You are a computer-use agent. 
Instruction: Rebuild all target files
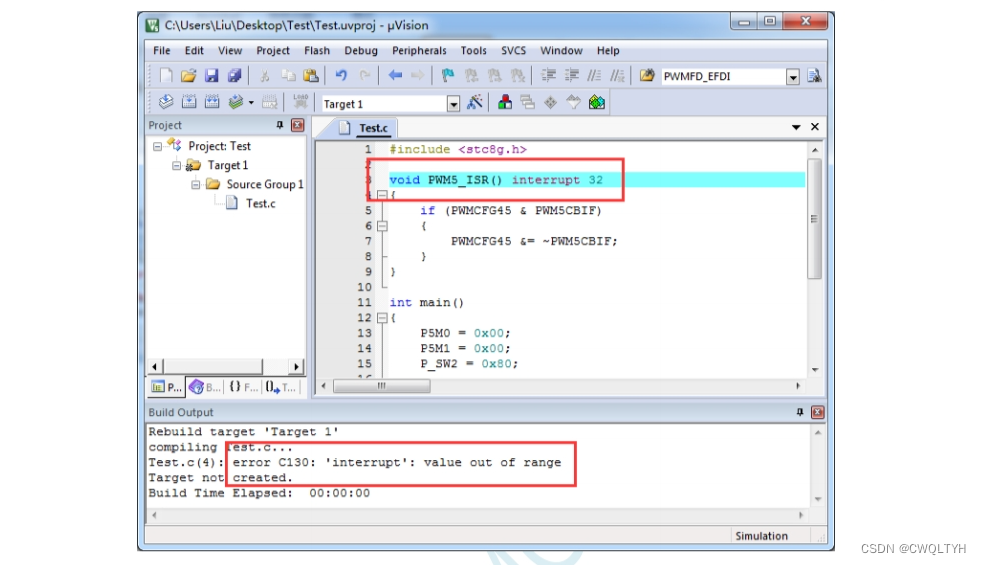tap(212, 102)
